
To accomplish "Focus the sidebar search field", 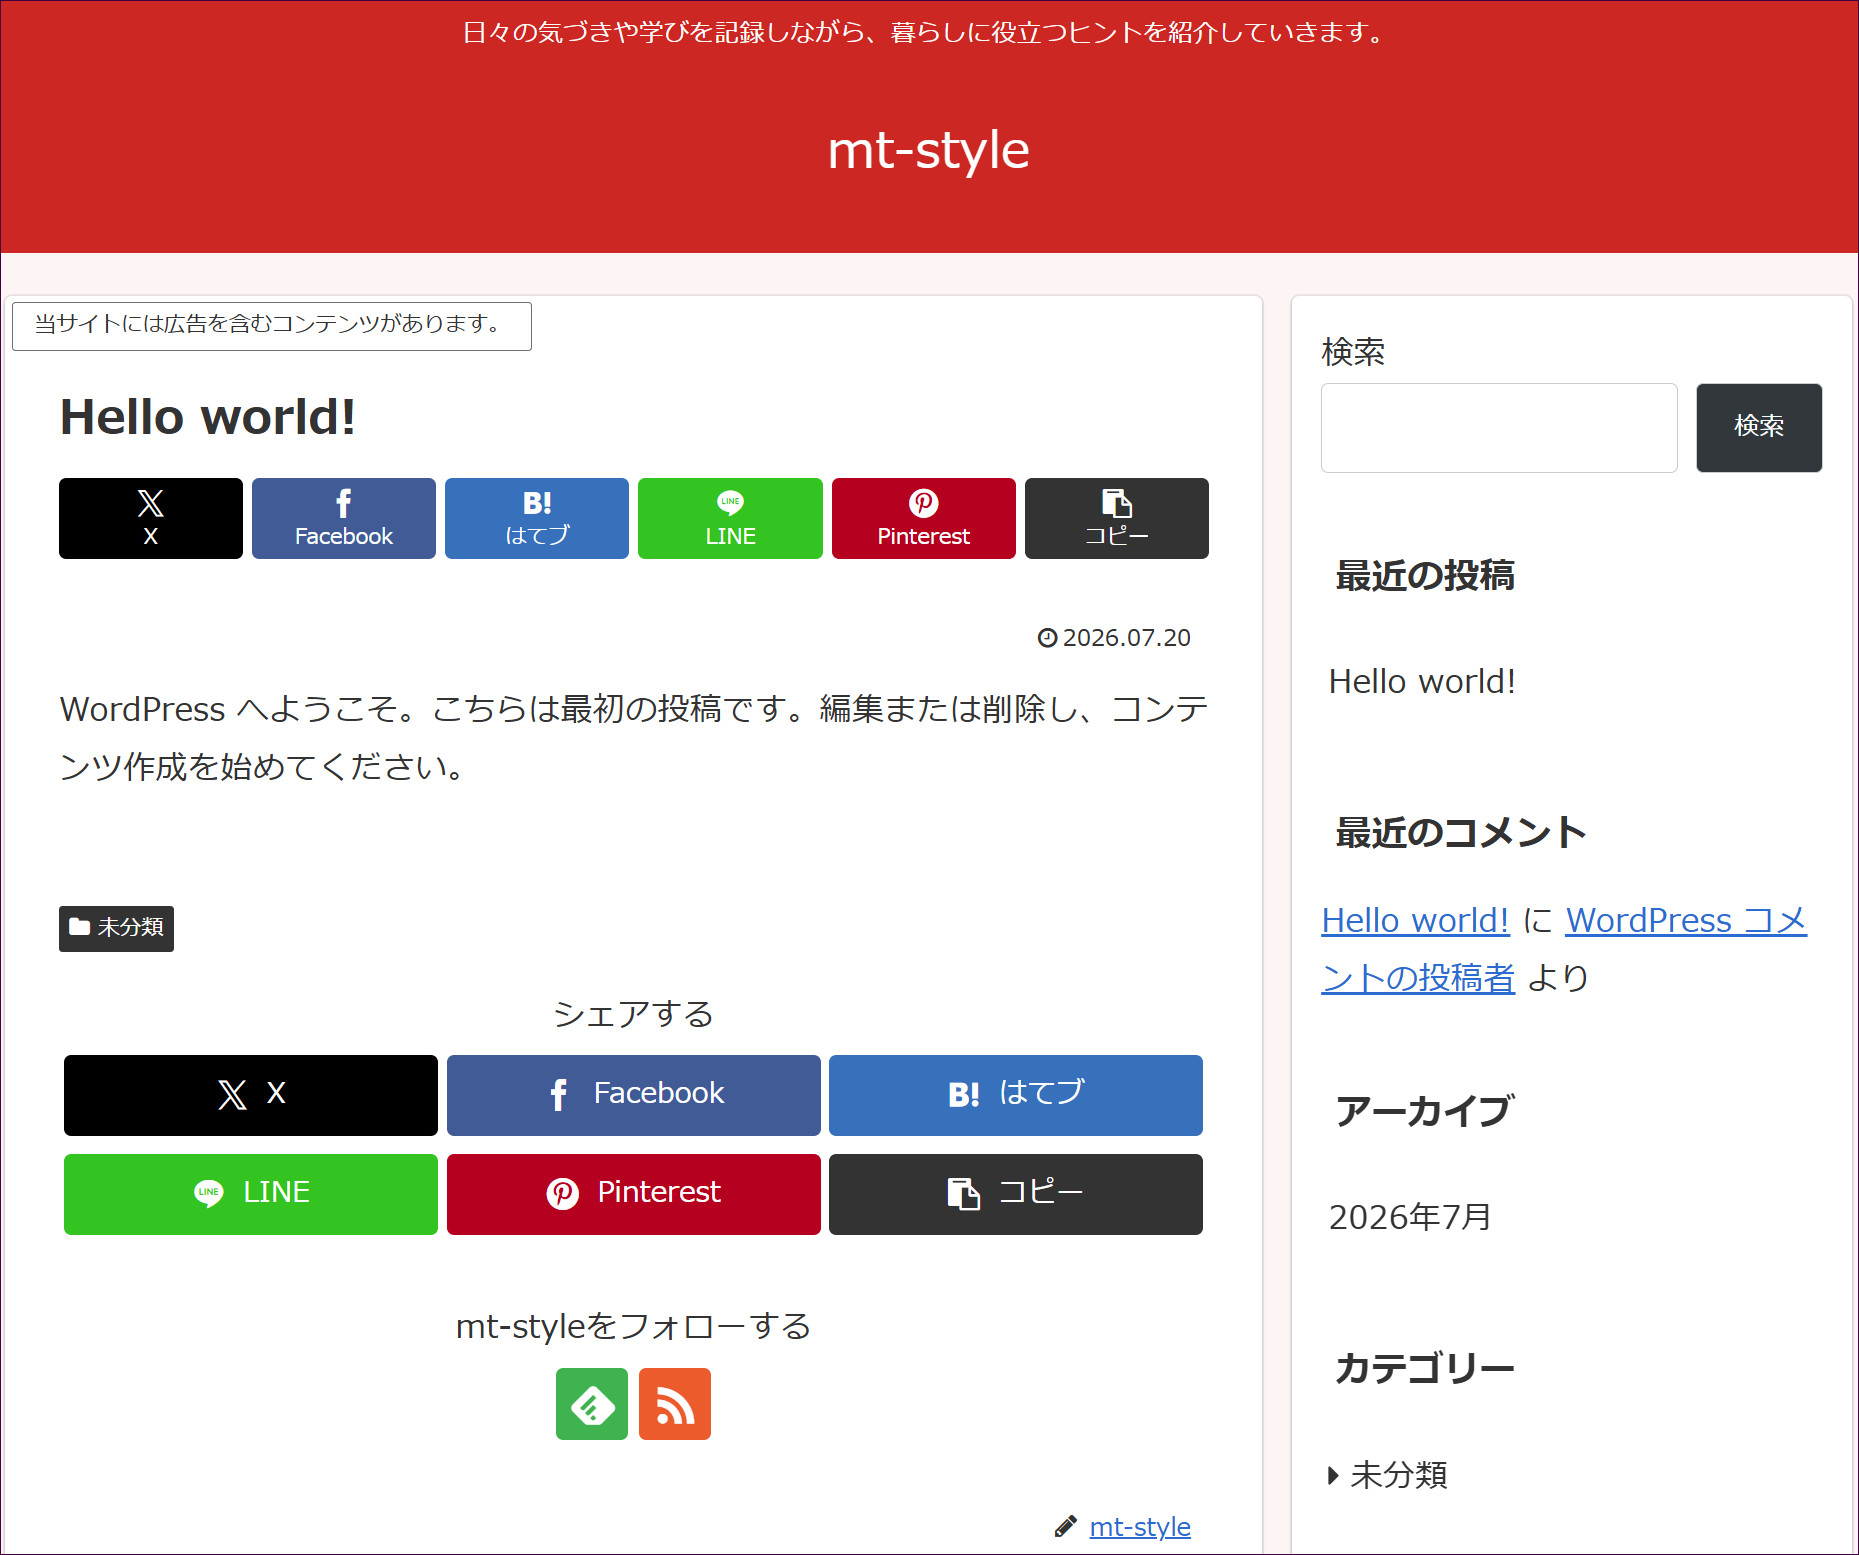I will 1499,428.
